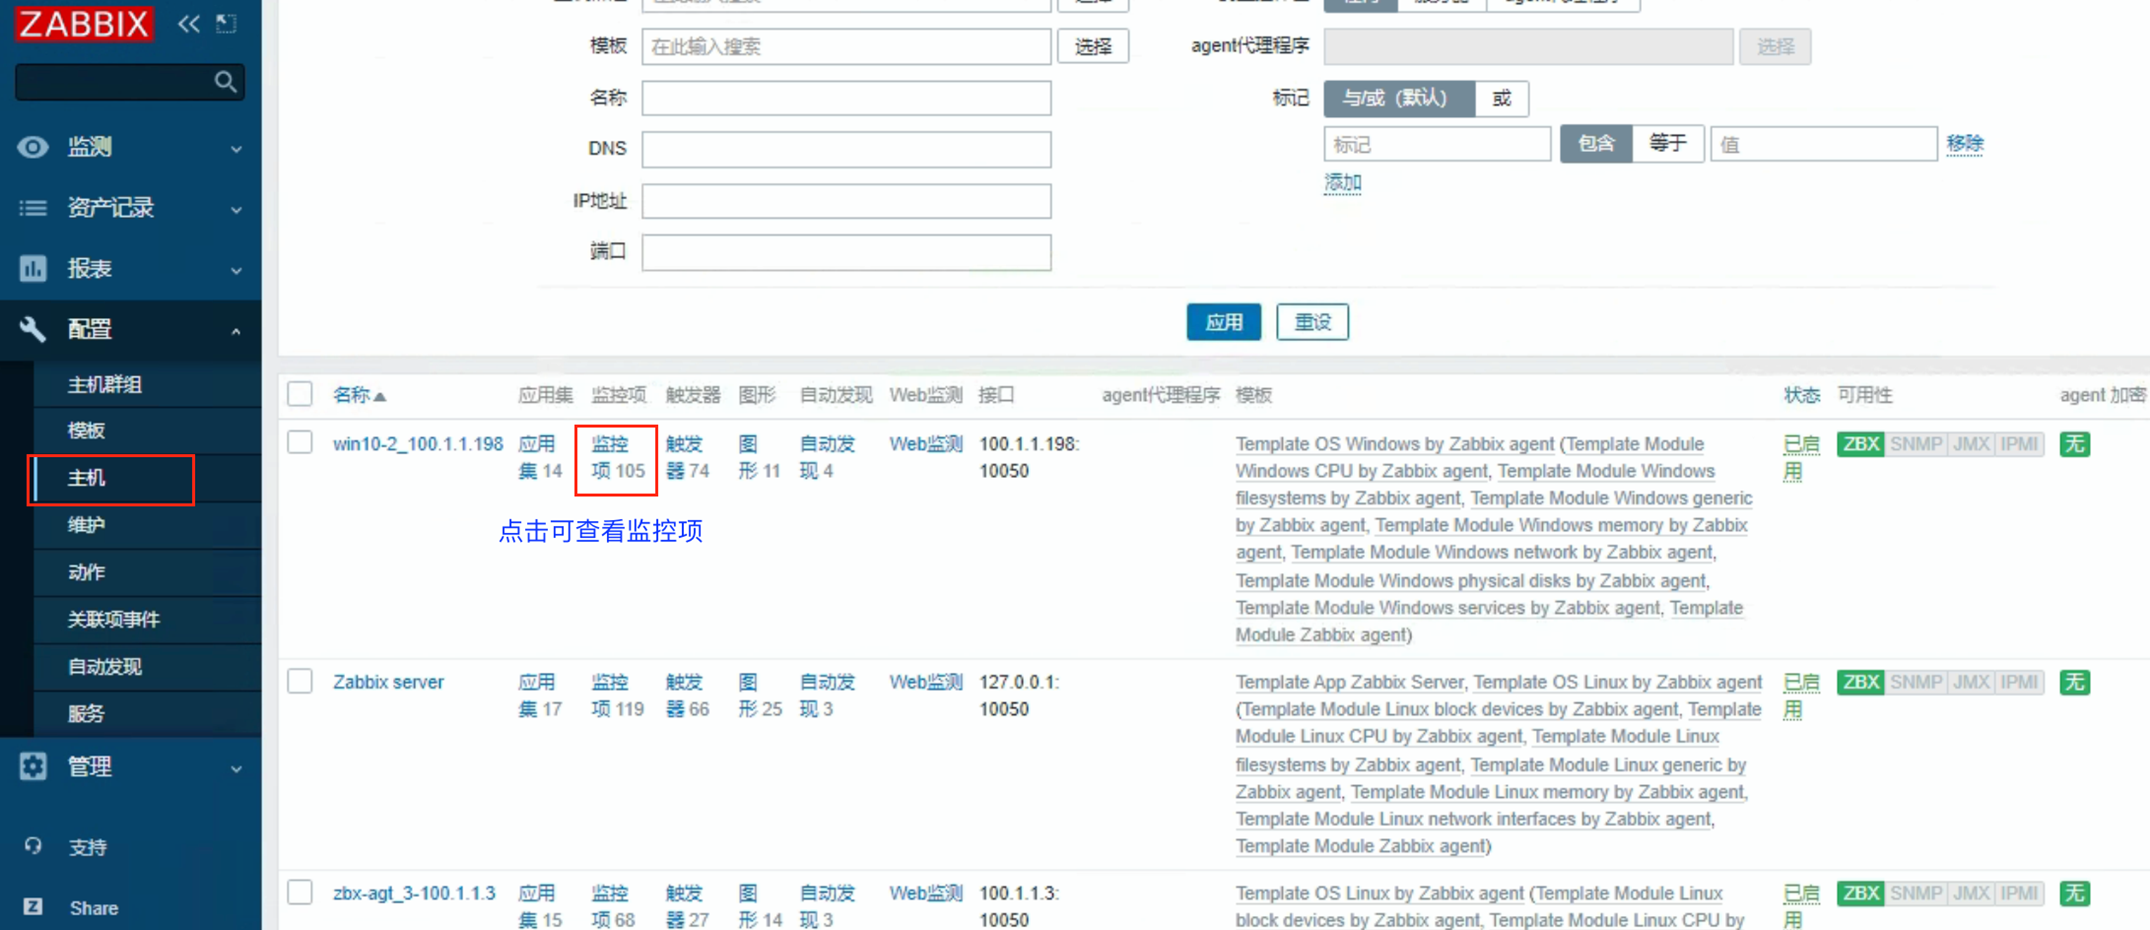Image resolution: width=2150 pixels, height=930 pixels.
Task: Expand the 管理 menu chevron
Action: pyautogui.click(x=236, y=768)
